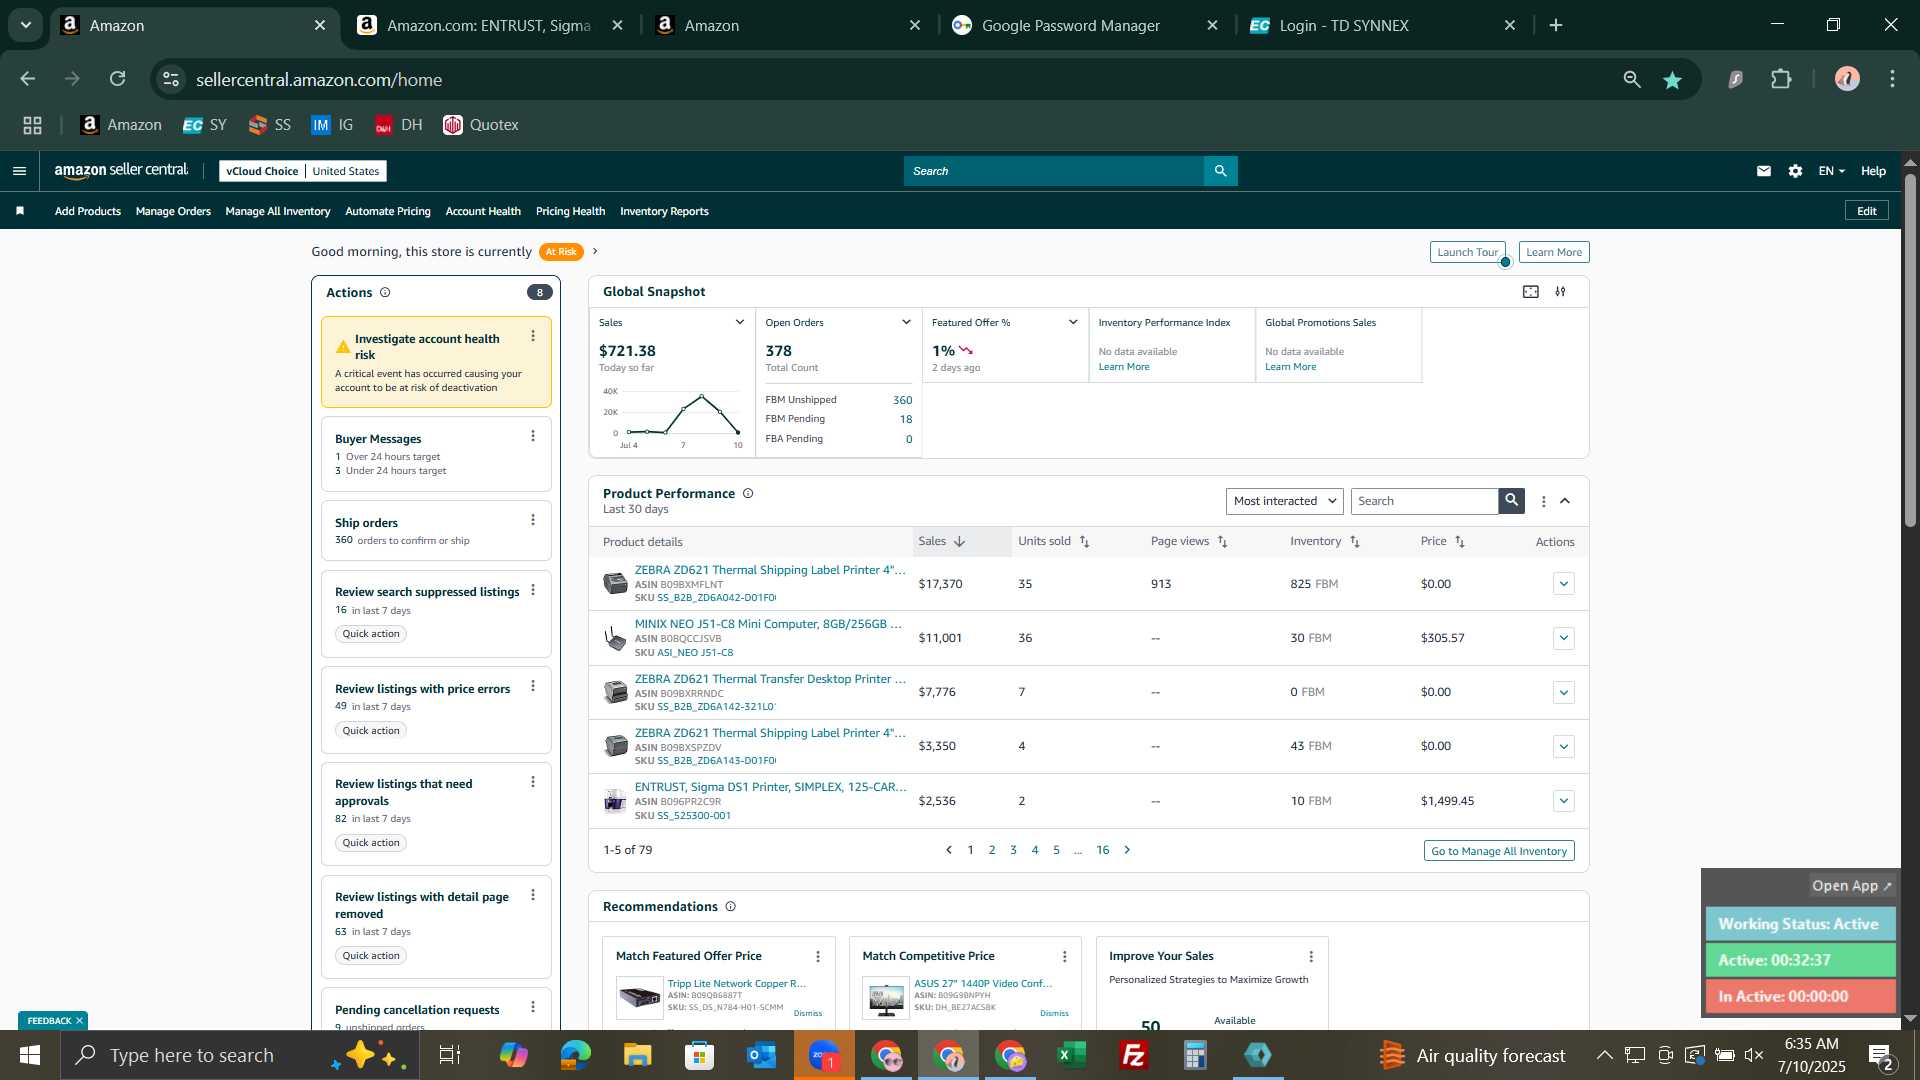This screenshot has width=1920, height=1080.
Task: Open options for Improve Your Sales card
Action: [1311, 957]
